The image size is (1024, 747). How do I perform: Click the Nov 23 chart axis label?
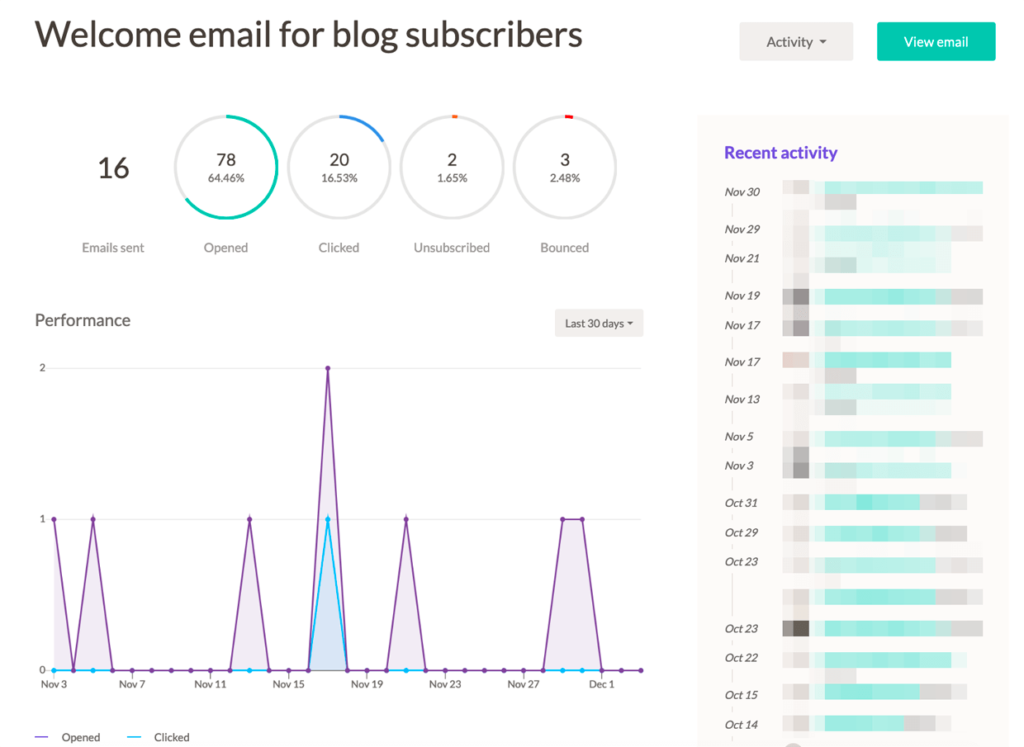click(445, 684)
